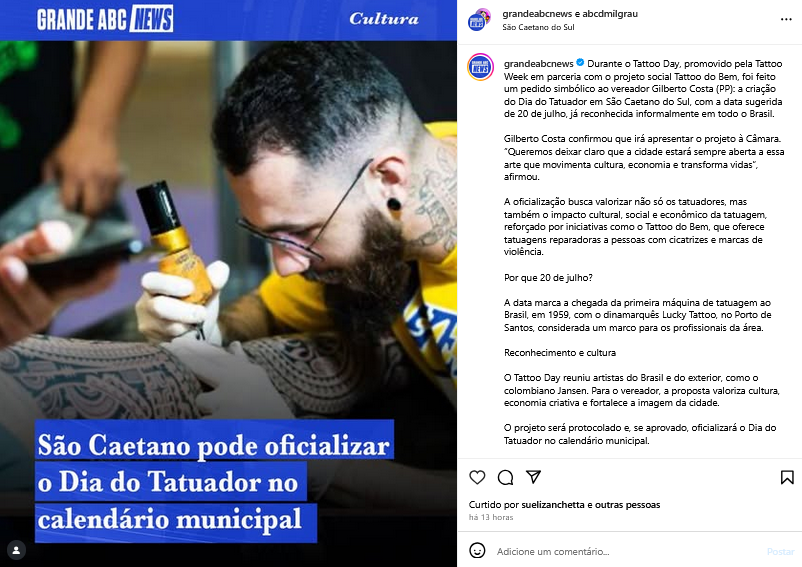Viewport: 802px width, 567px height.
Task: Open suelizanchetta's profile from likes line
Action: coord(554,505)
